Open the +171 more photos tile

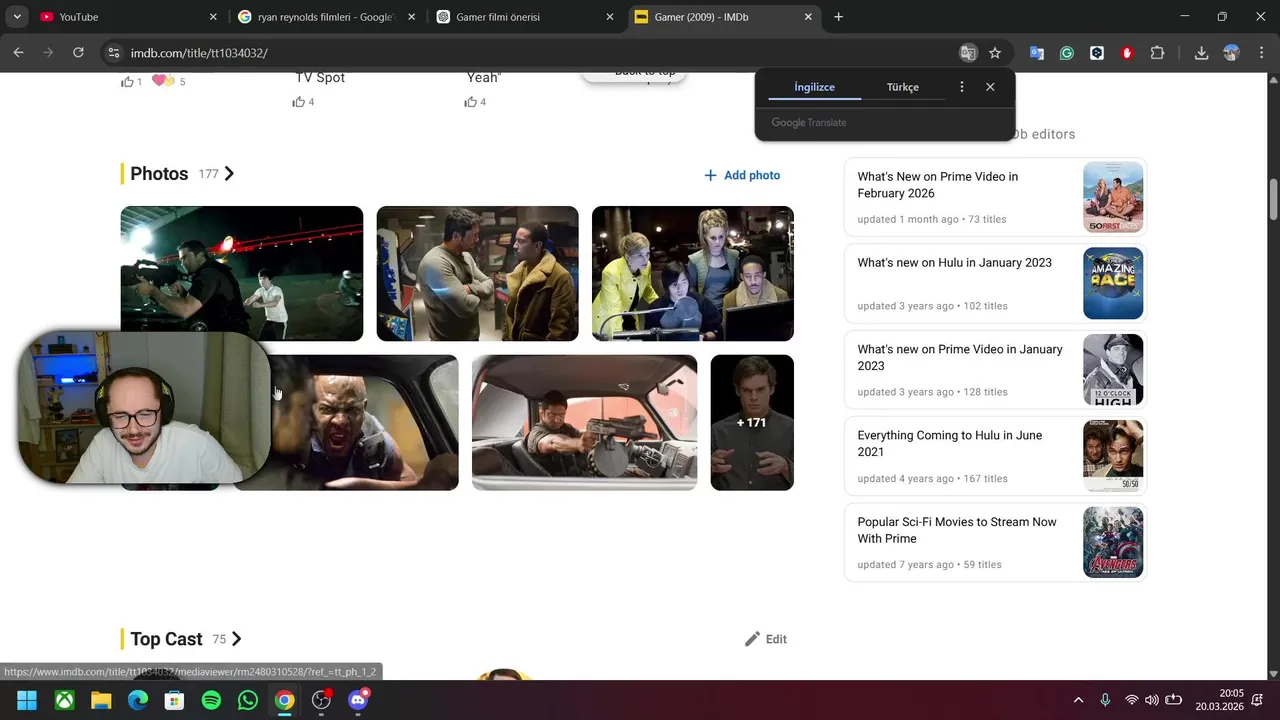pyautogui.click(x=752, y=422)
